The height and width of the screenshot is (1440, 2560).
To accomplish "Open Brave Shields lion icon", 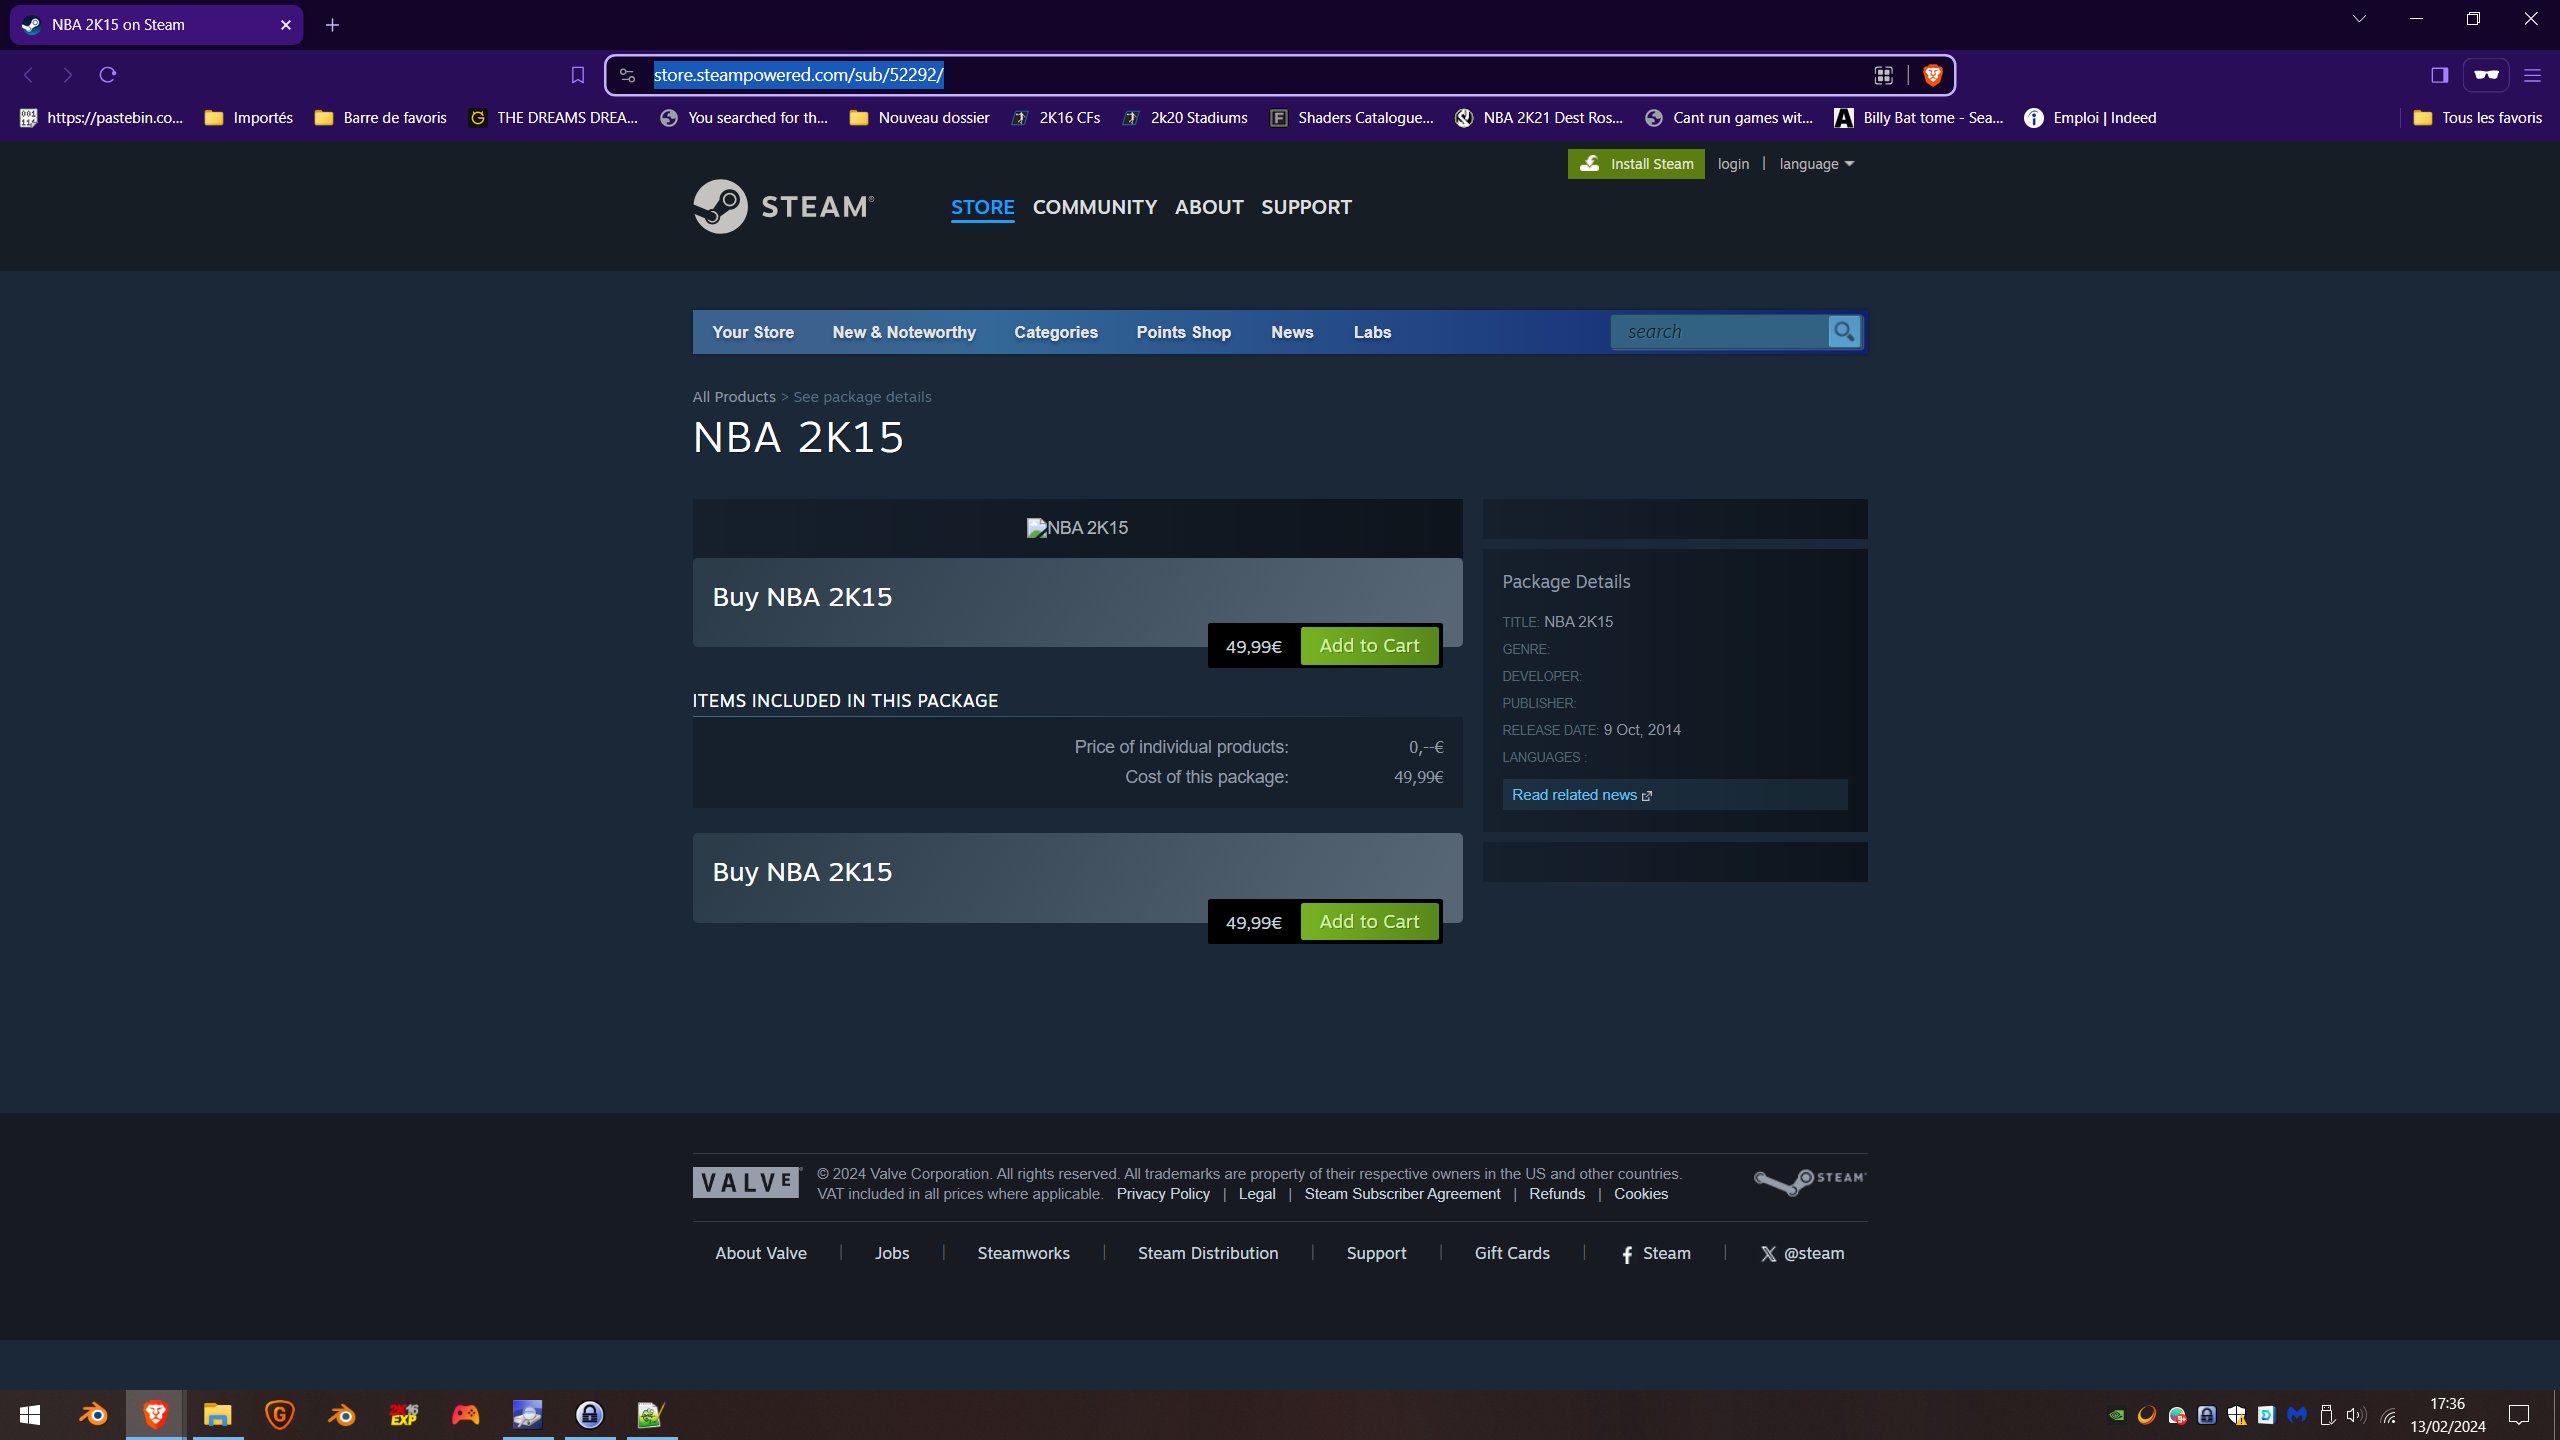I will point(1932,75).
